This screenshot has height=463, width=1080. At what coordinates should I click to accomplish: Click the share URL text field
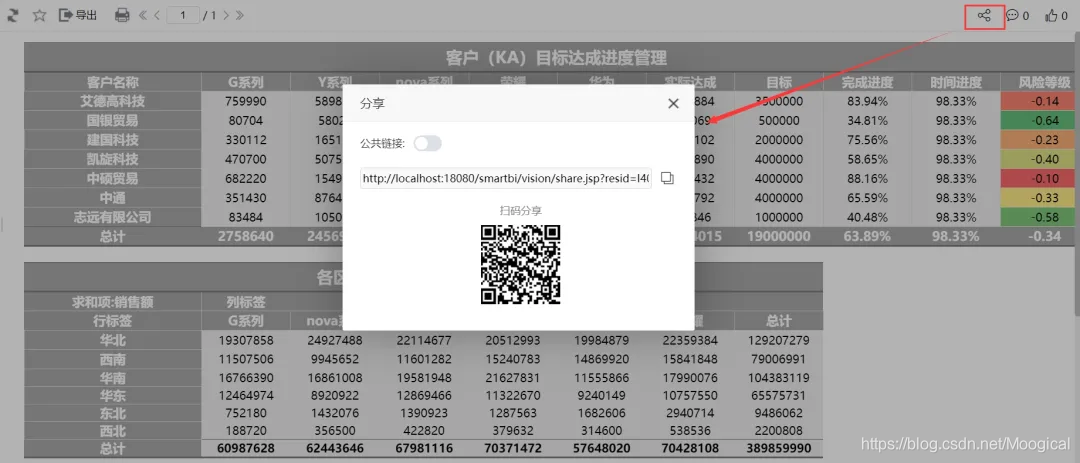[506, 178]
